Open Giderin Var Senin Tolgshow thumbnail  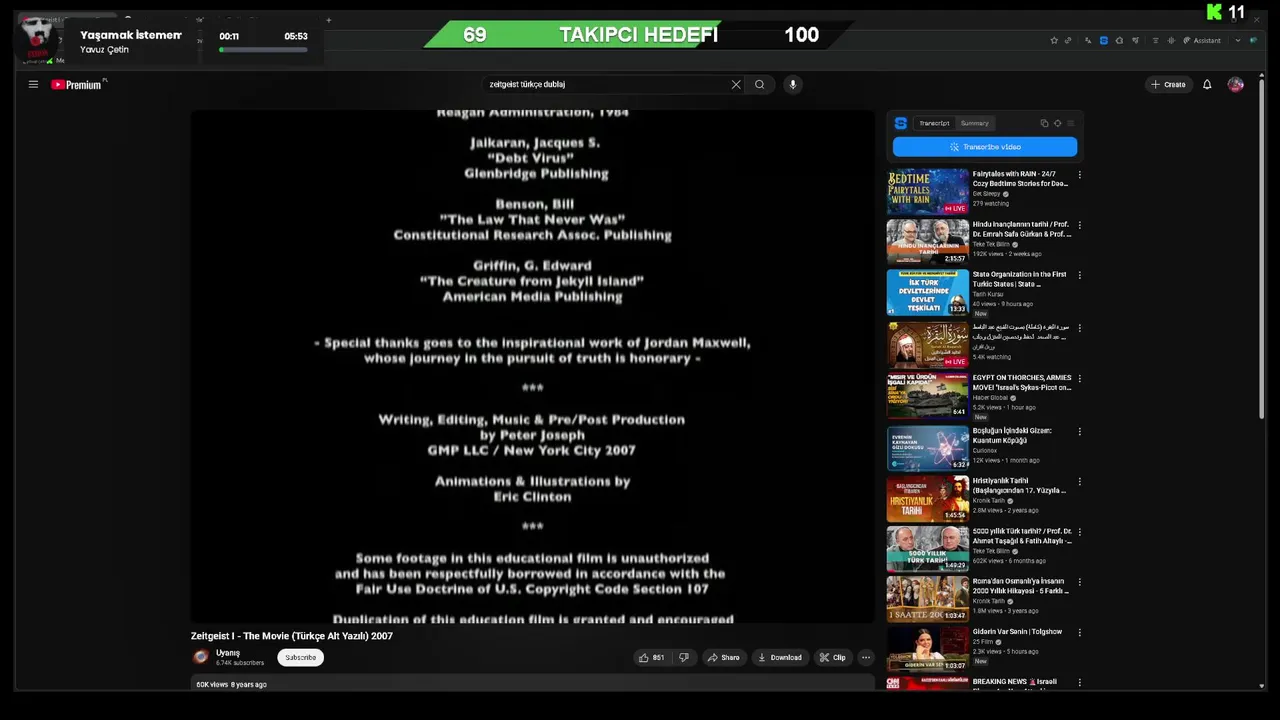click(x=928, y=650)
